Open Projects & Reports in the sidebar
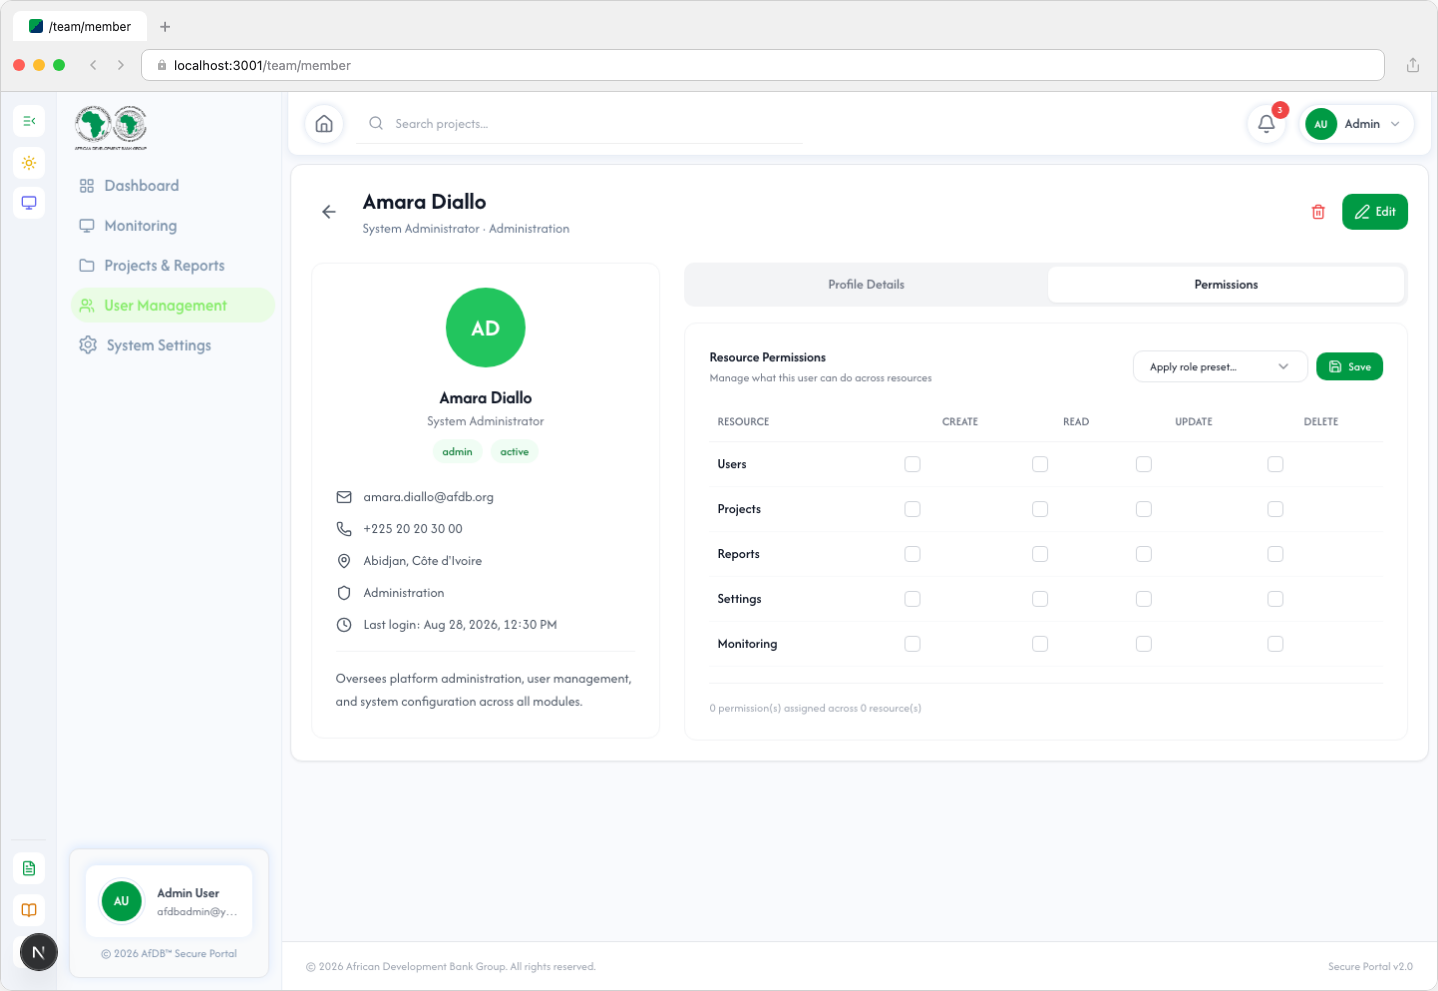This screenshot has height=991, width=1438. tap(172, 266)
